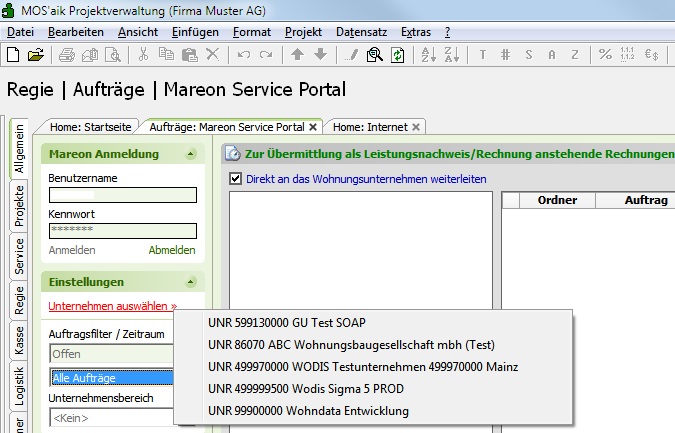The image size is (675, 433).
Task: Close the Home: Internet tab
Action: [415, 127]
